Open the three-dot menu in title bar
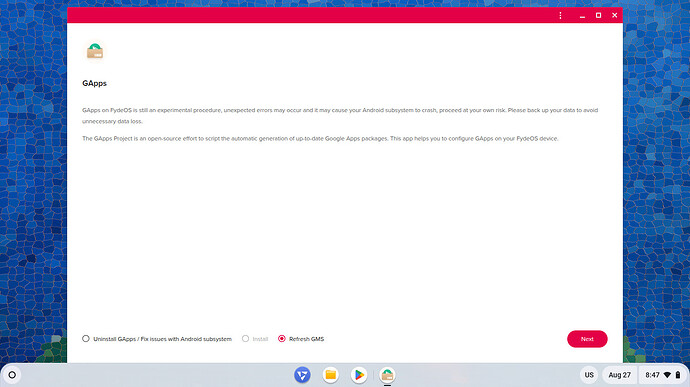Viewport: 690px width, 387px height. [x=560, y=15]
